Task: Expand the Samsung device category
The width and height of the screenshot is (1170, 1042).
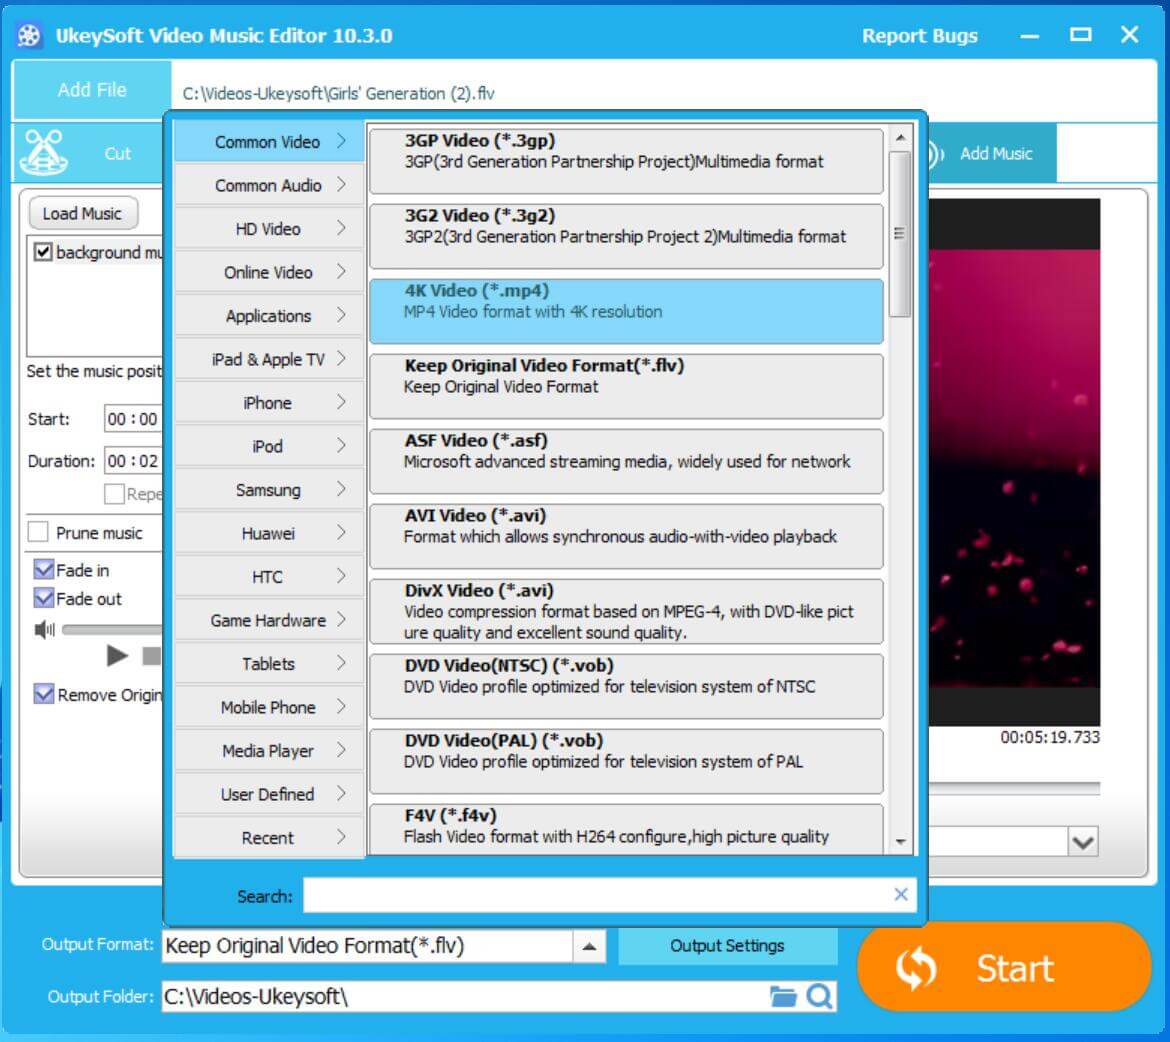Action: pos(269,490)
